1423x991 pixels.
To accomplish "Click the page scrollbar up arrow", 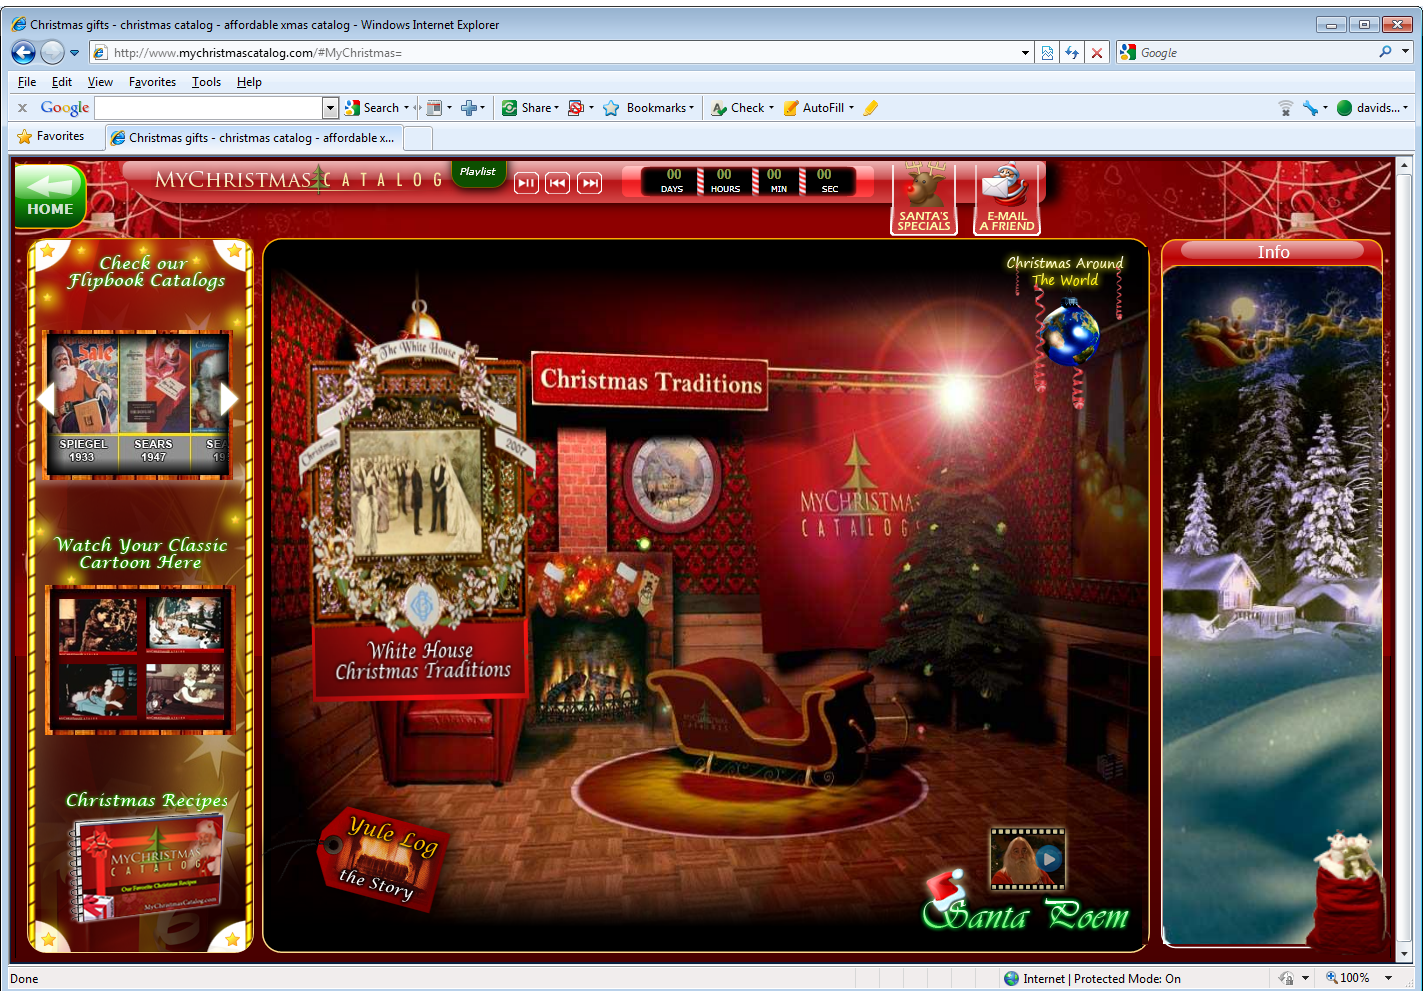I will [x=1404, y=166].
